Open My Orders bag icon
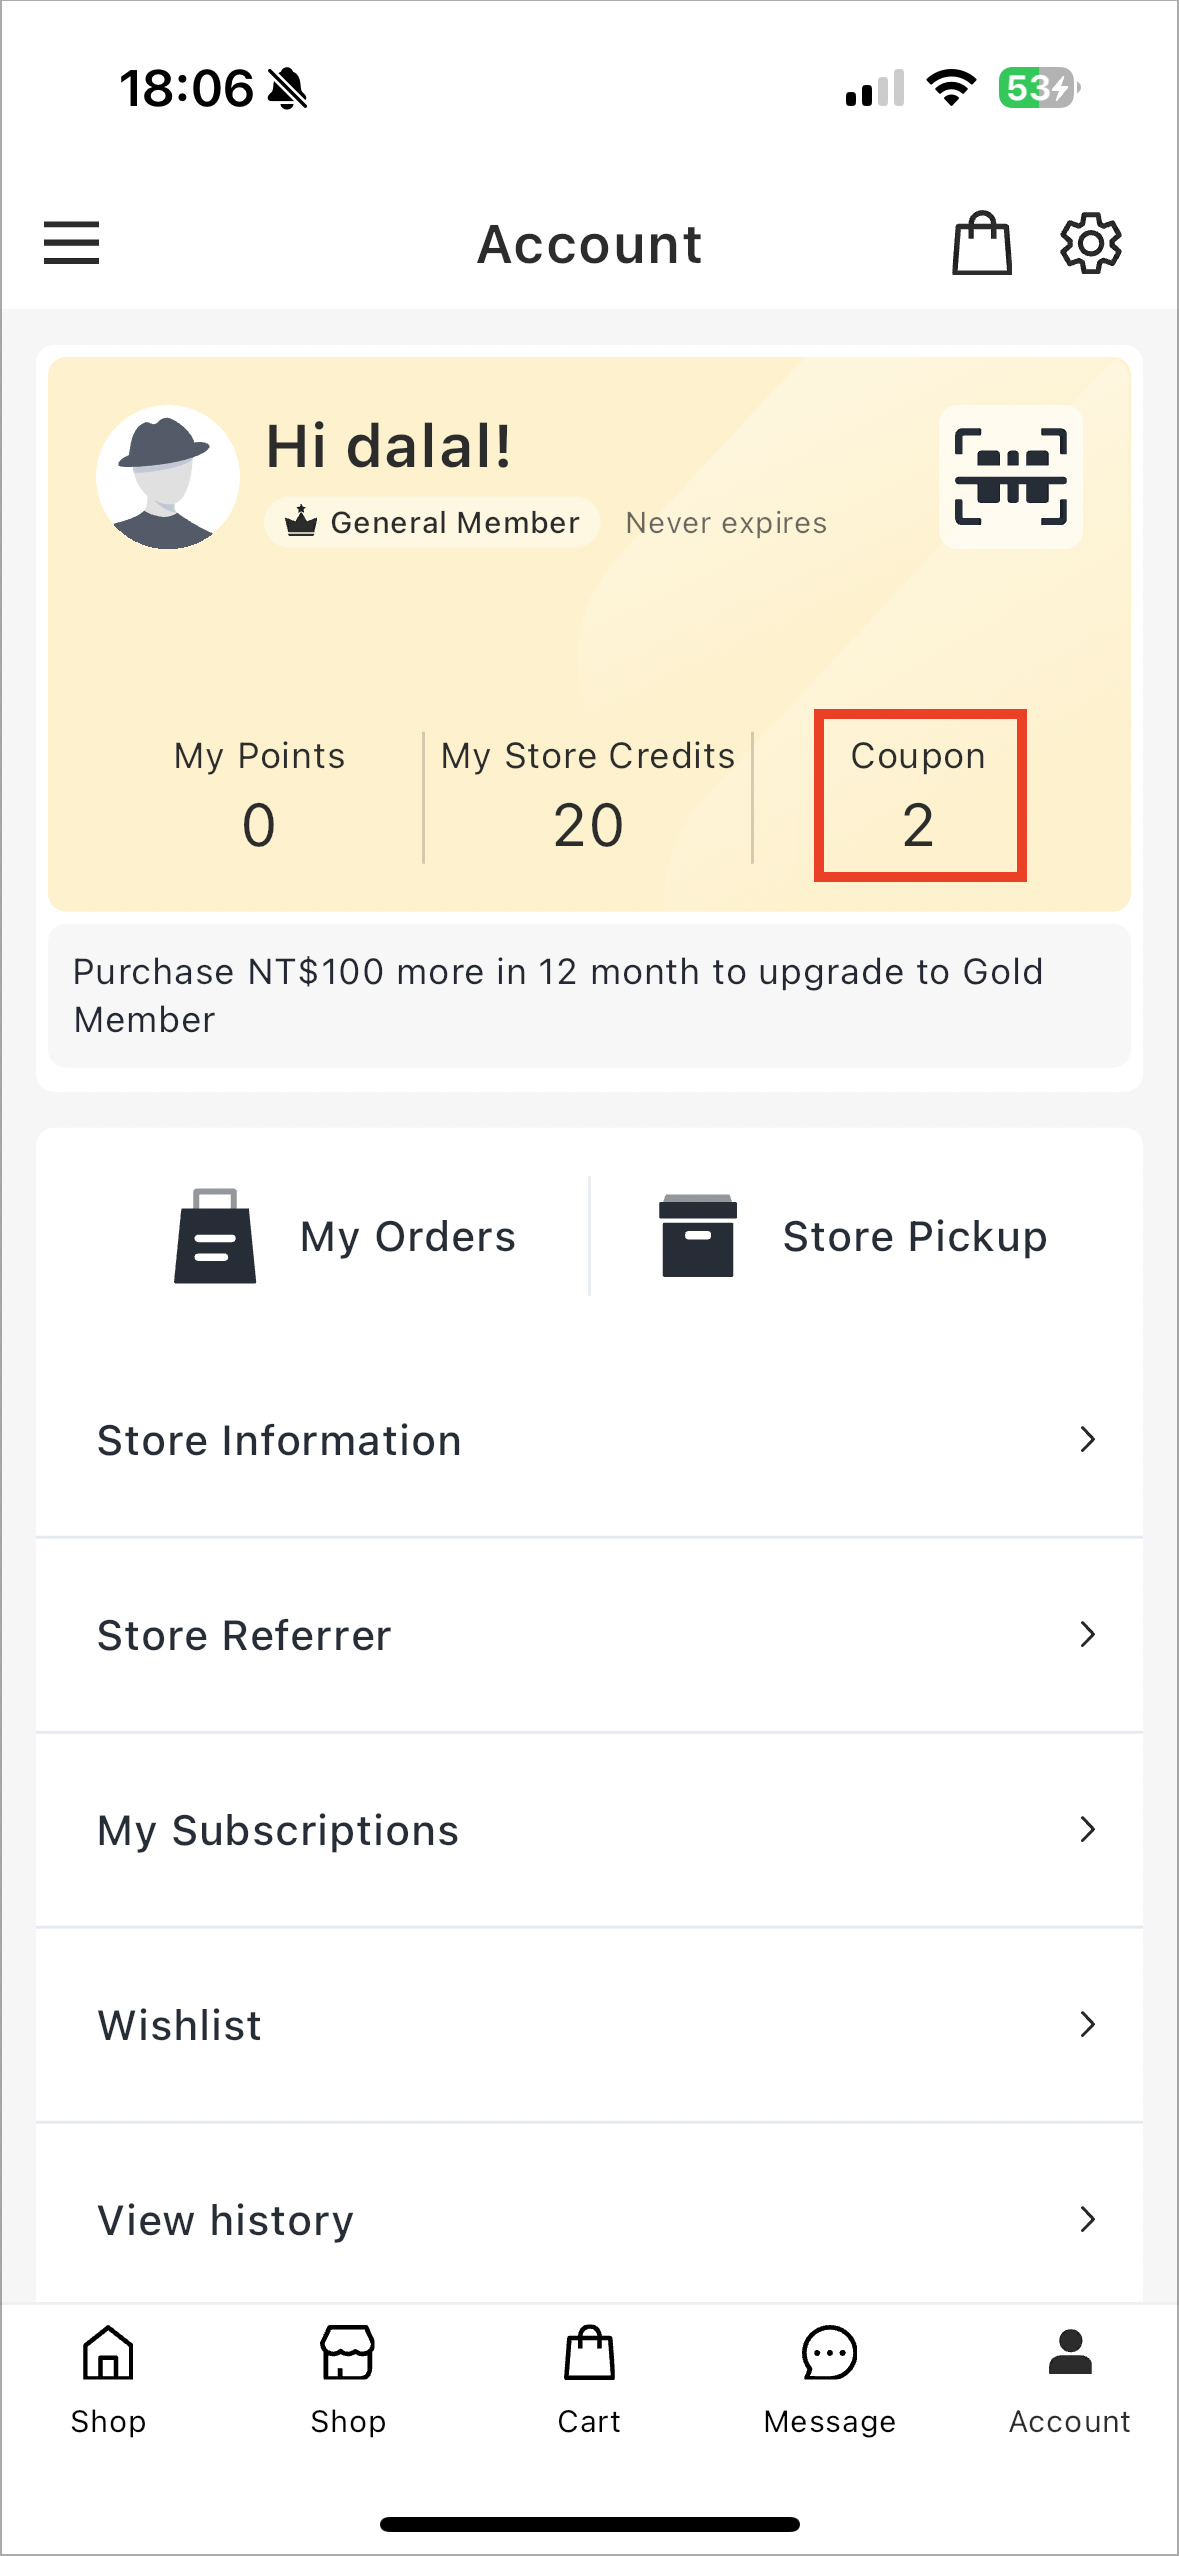The image size is (1179, 2556). [215, 1236]
